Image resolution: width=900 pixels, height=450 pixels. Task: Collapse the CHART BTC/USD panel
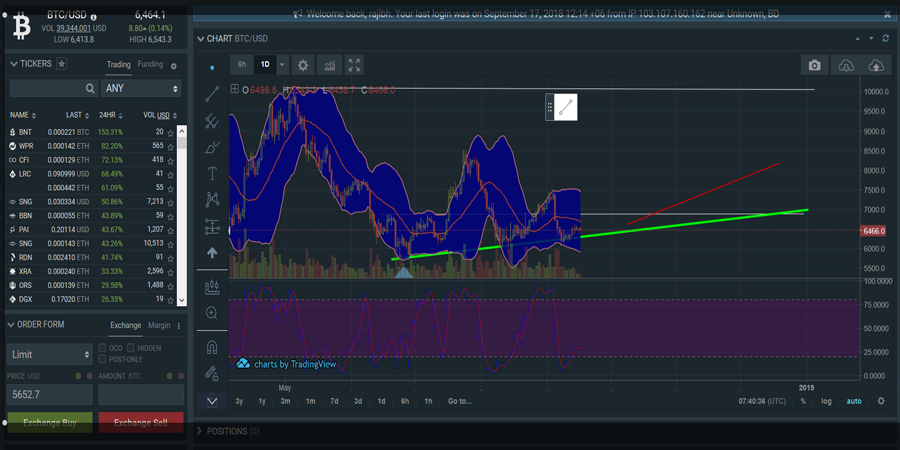pos(201,38)
